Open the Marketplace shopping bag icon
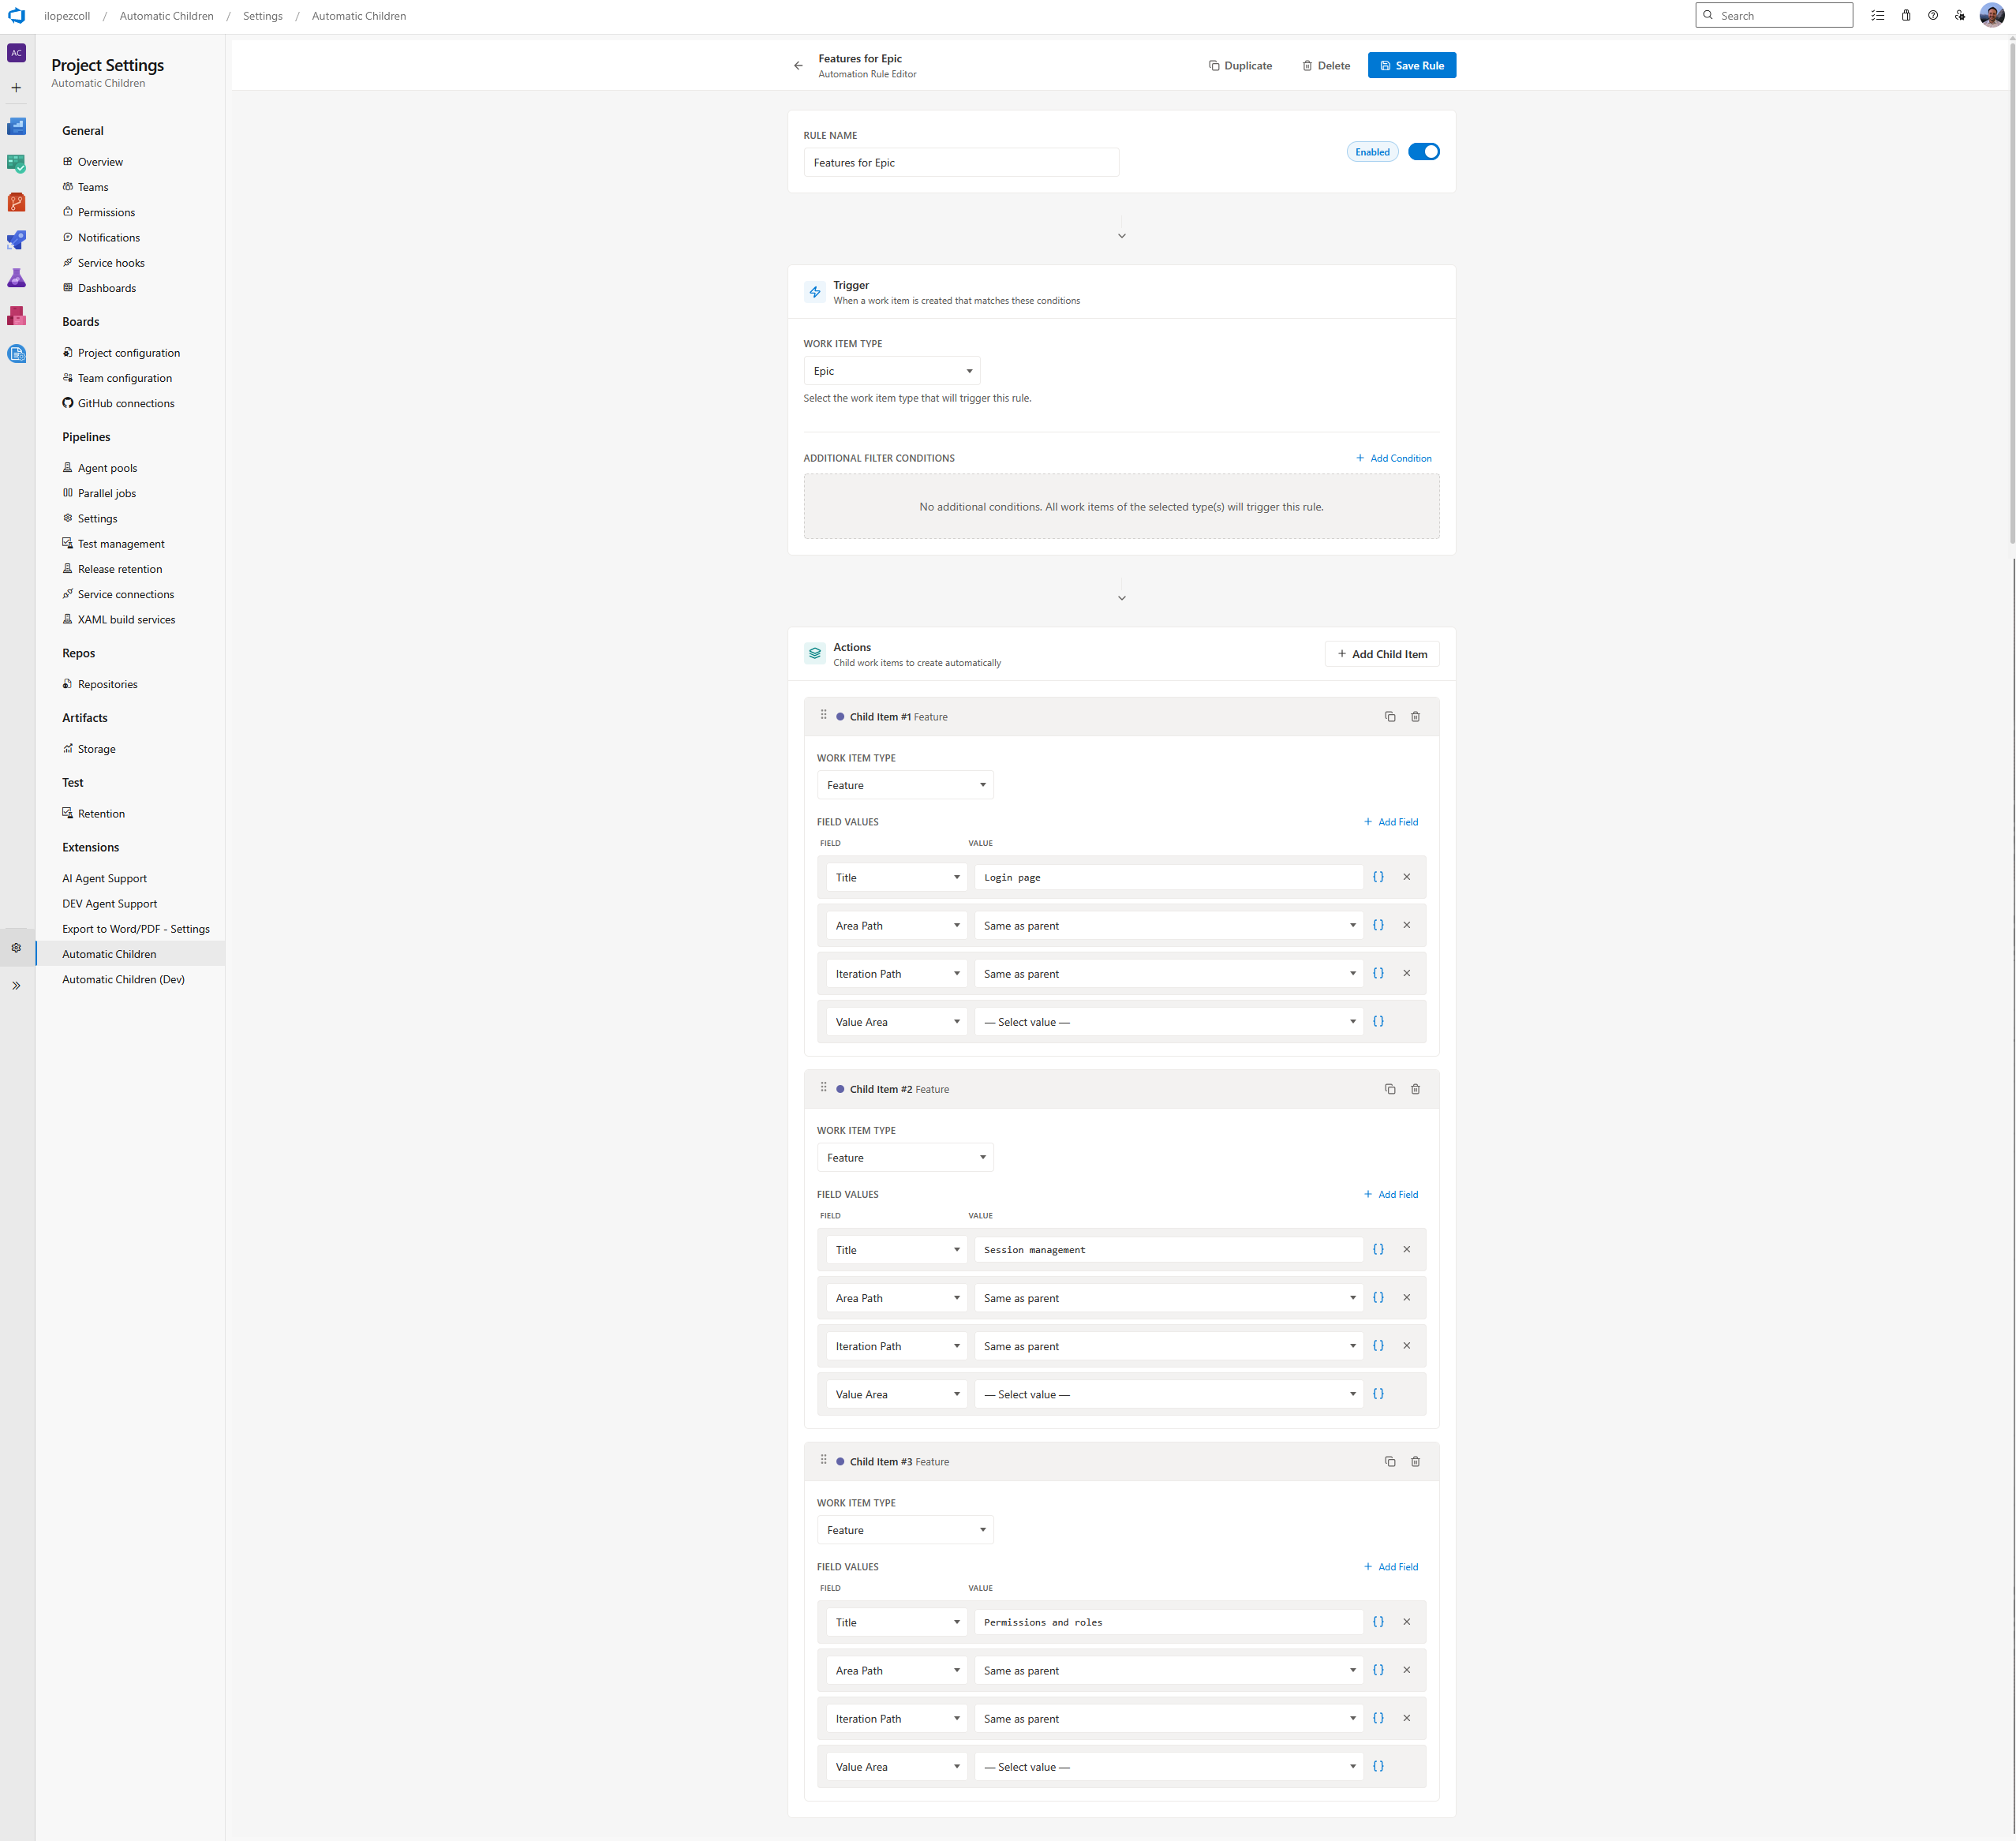Viewport: 2016px width, 1841px height. pos(1906,15)
